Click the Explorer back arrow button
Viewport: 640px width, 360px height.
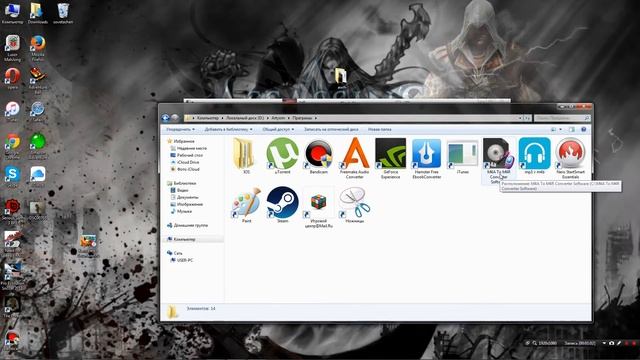[165, 118]
